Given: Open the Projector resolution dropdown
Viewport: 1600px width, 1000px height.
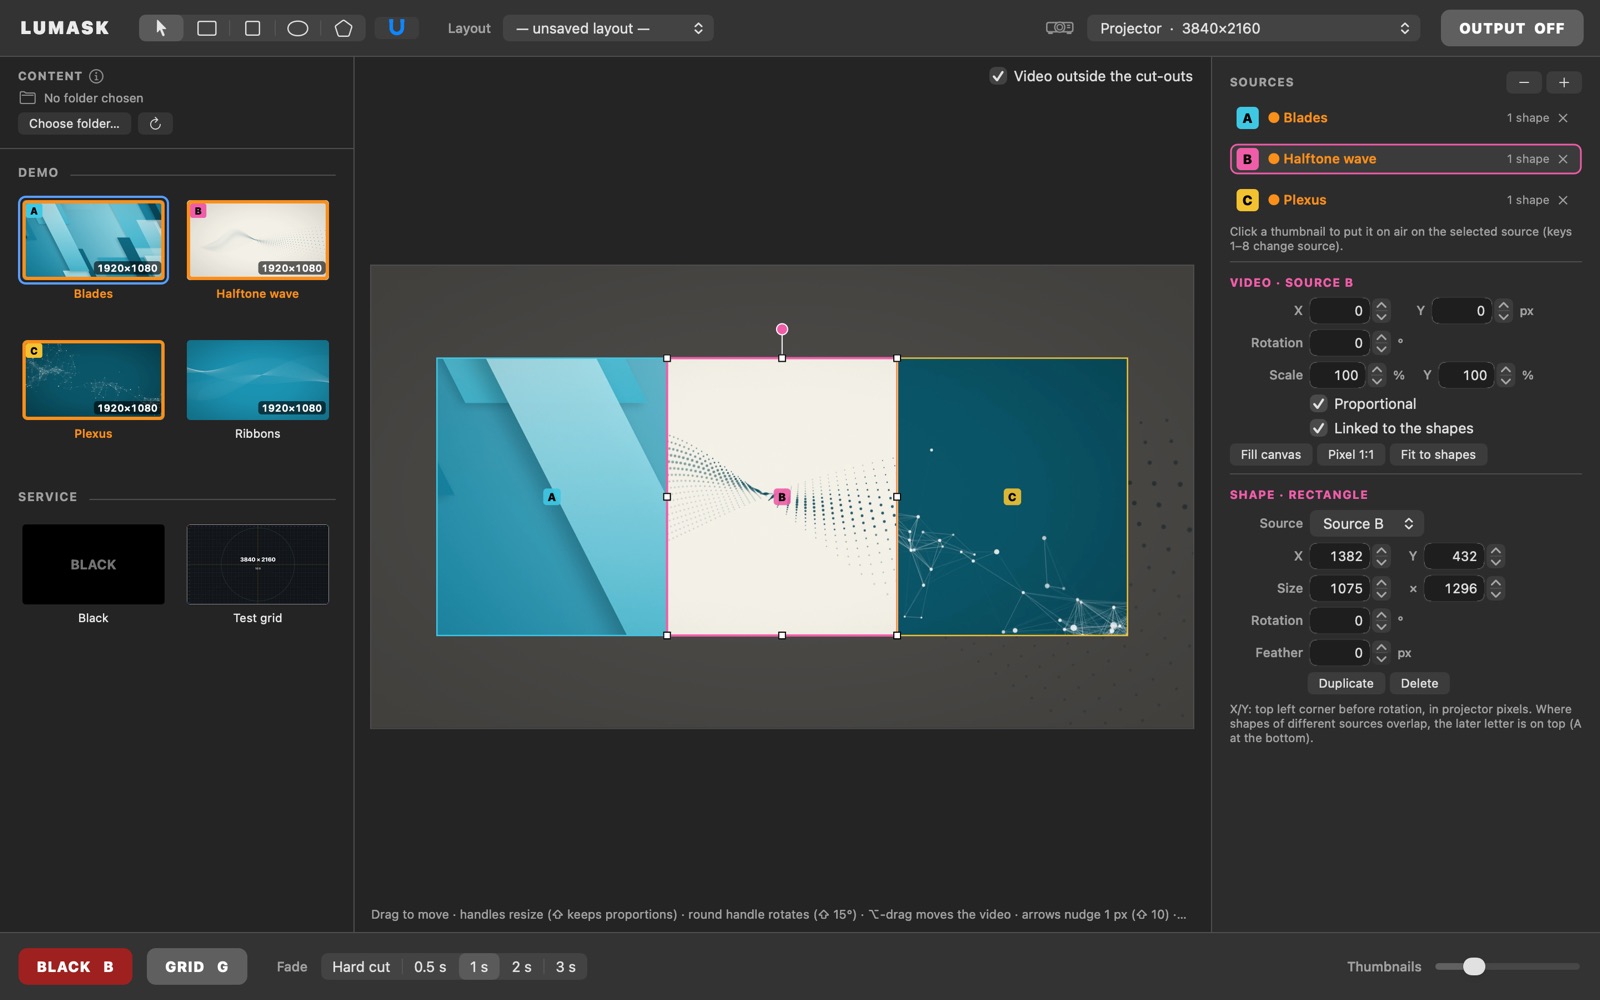Looking at the screenshot, I should [1254, 28].
